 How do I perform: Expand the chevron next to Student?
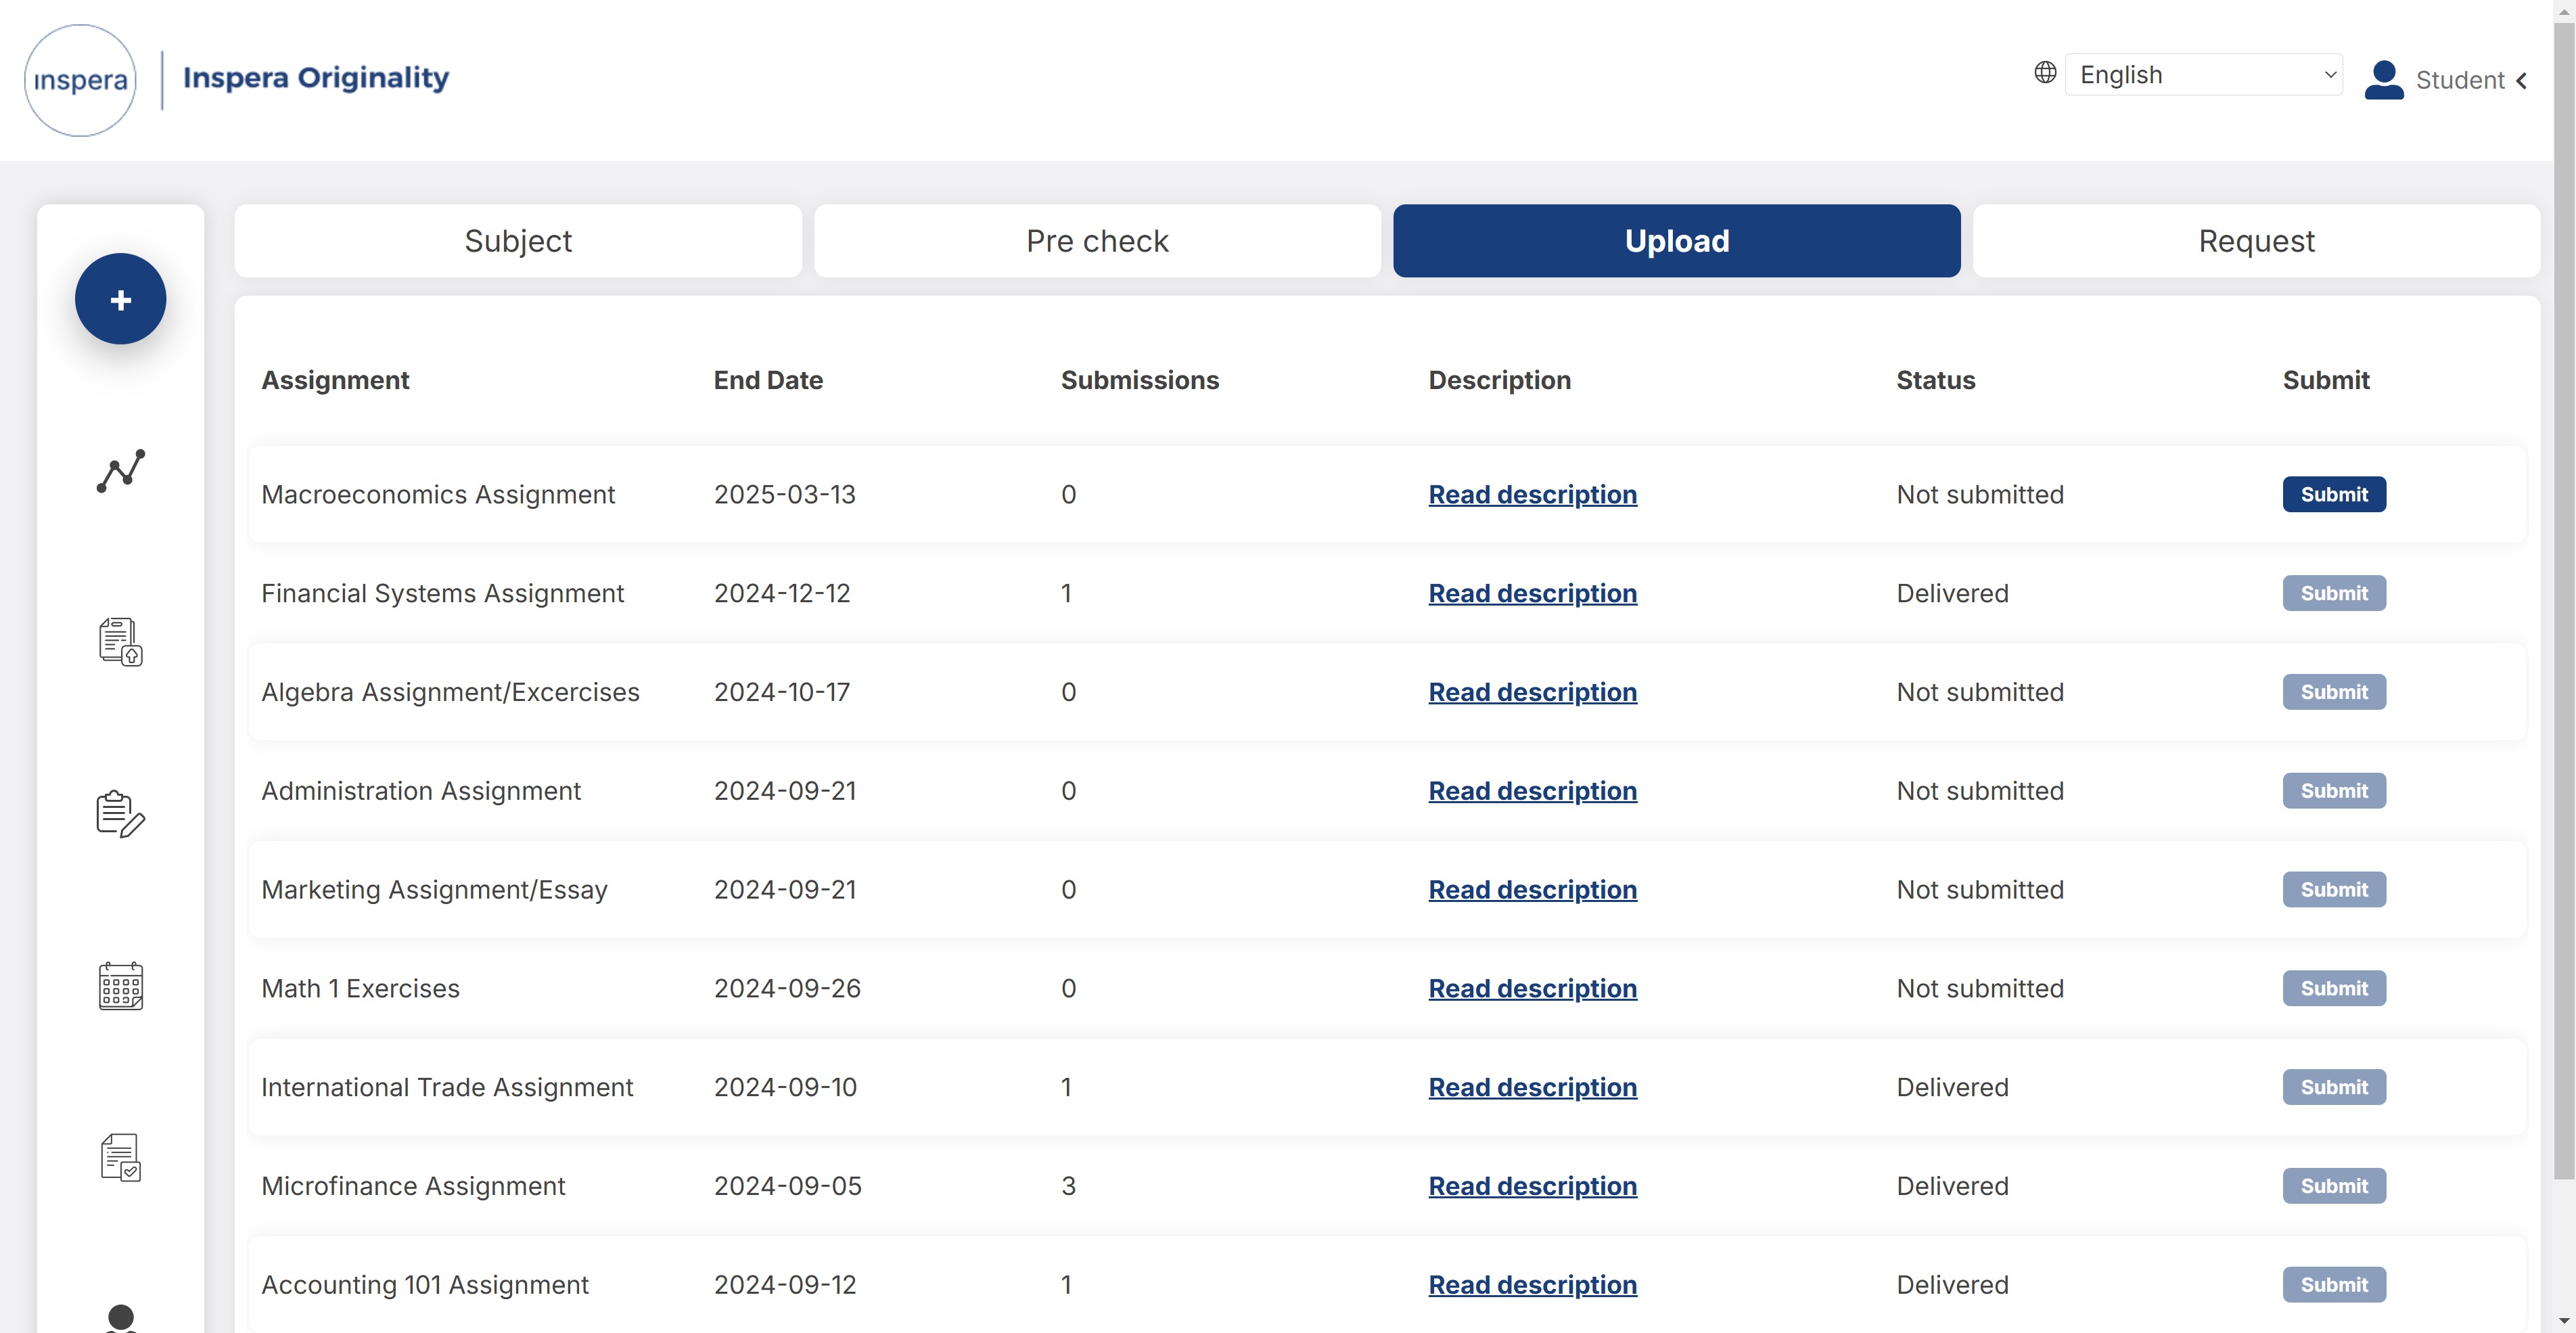2522,81
